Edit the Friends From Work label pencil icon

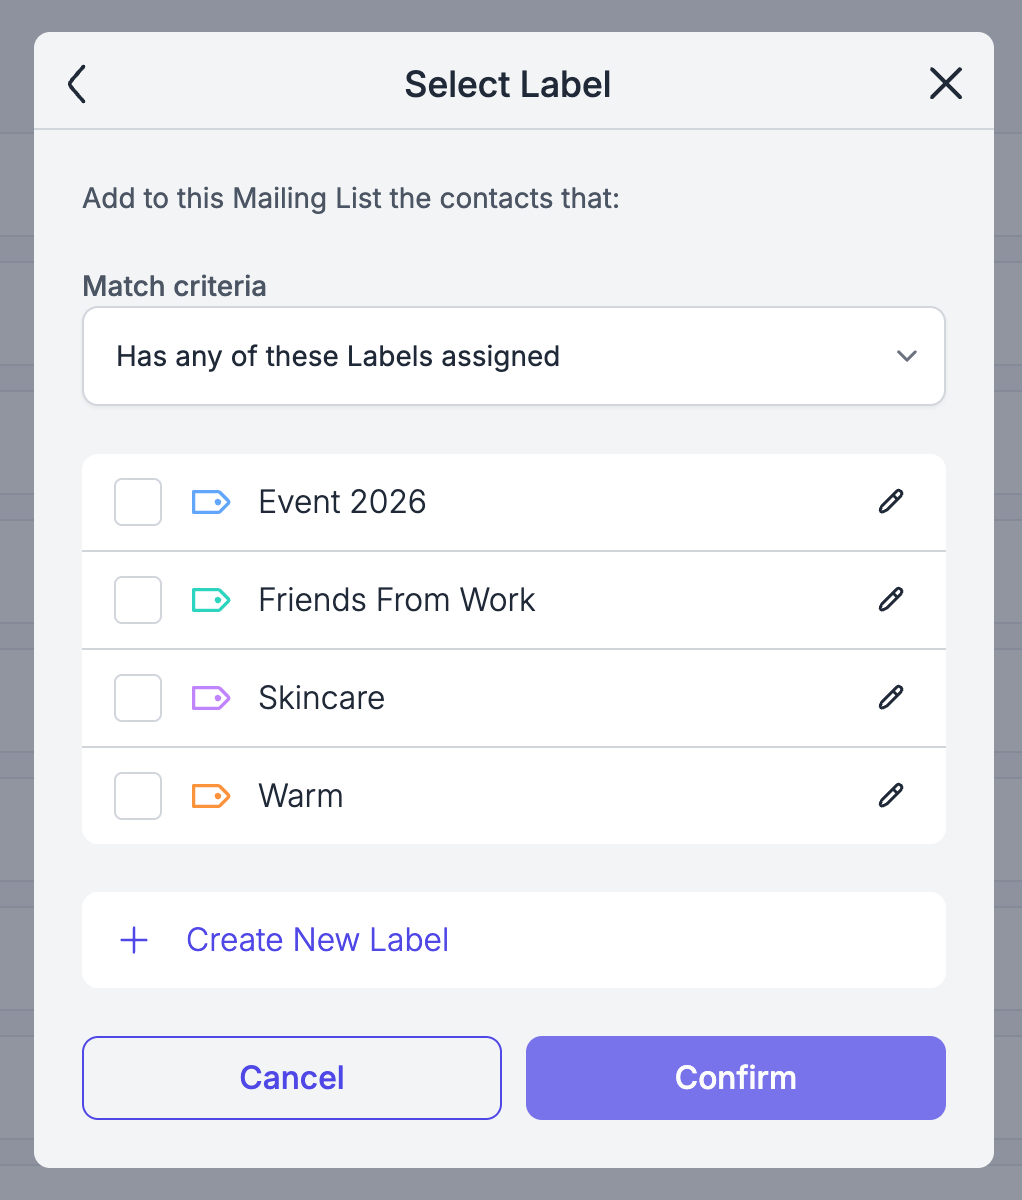(x=890, y=600)
